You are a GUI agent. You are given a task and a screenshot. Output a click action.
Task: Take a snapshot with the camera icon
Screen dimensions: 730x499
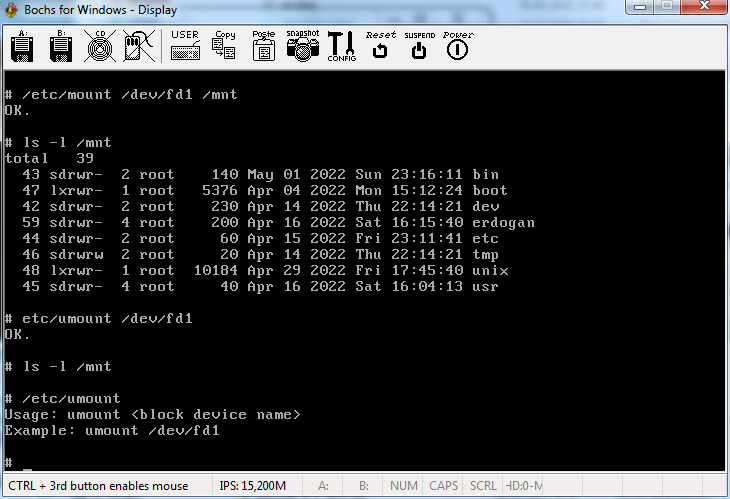tap(302, 46)
